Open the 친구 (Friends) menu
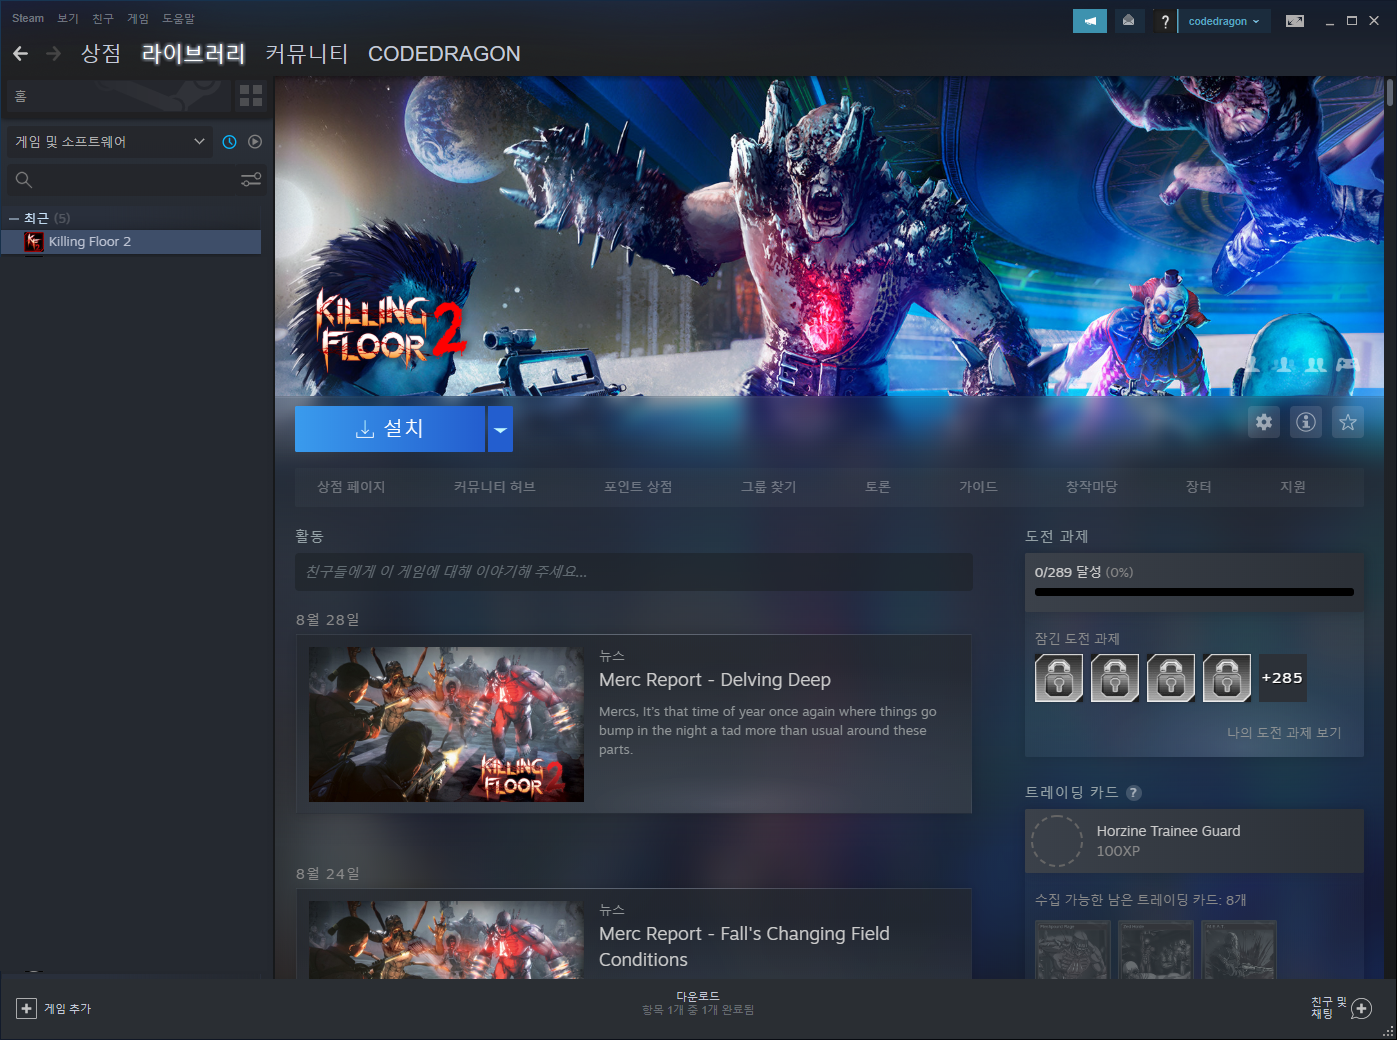This screenshot has height=1040, width=1397. tap(103, 18)
